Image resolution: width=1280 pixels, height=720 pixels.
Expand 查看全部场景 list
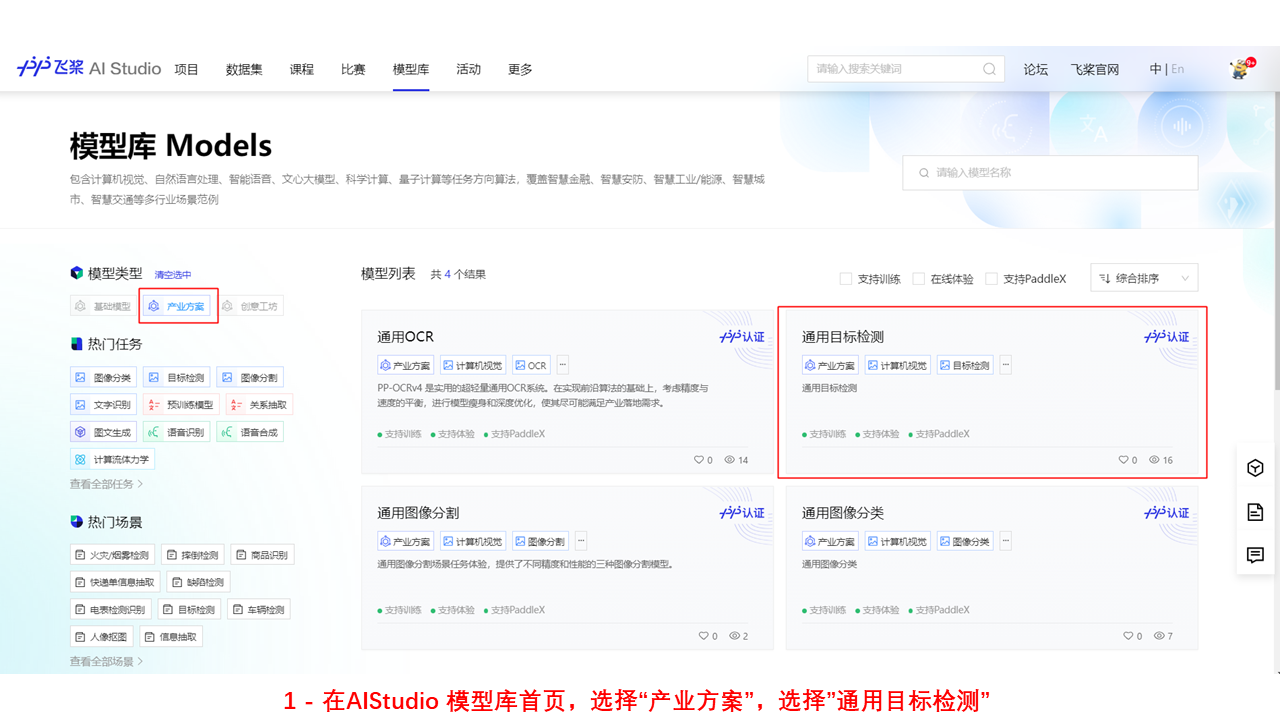click(x=106, y=661)
